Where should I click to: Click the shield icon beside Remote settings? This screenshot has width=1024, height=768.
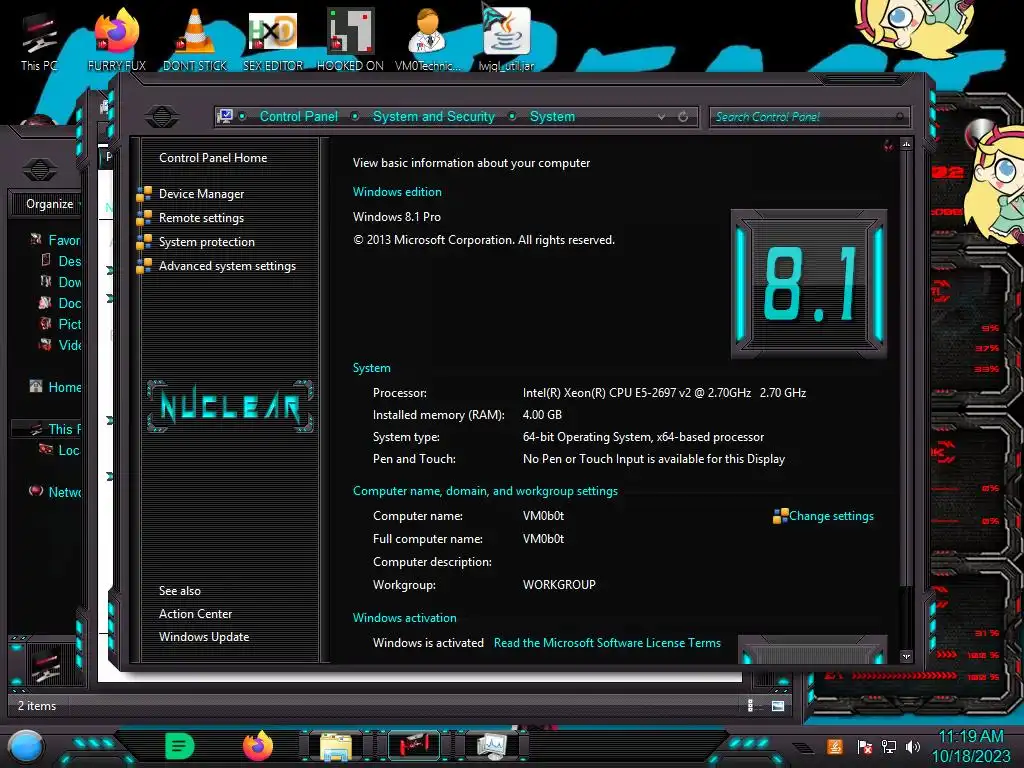(144, 218)
